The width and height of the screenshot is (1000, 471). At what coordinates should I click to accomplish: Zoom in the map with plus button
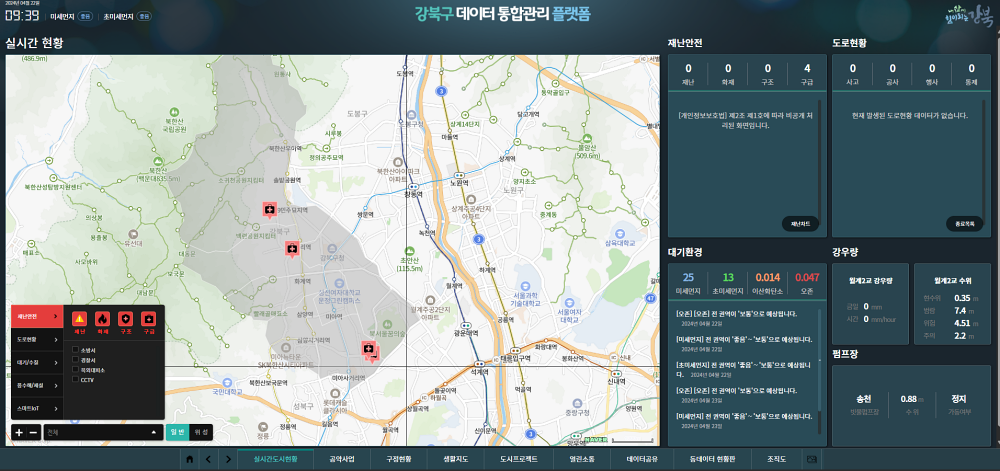[x=19, y=433]
